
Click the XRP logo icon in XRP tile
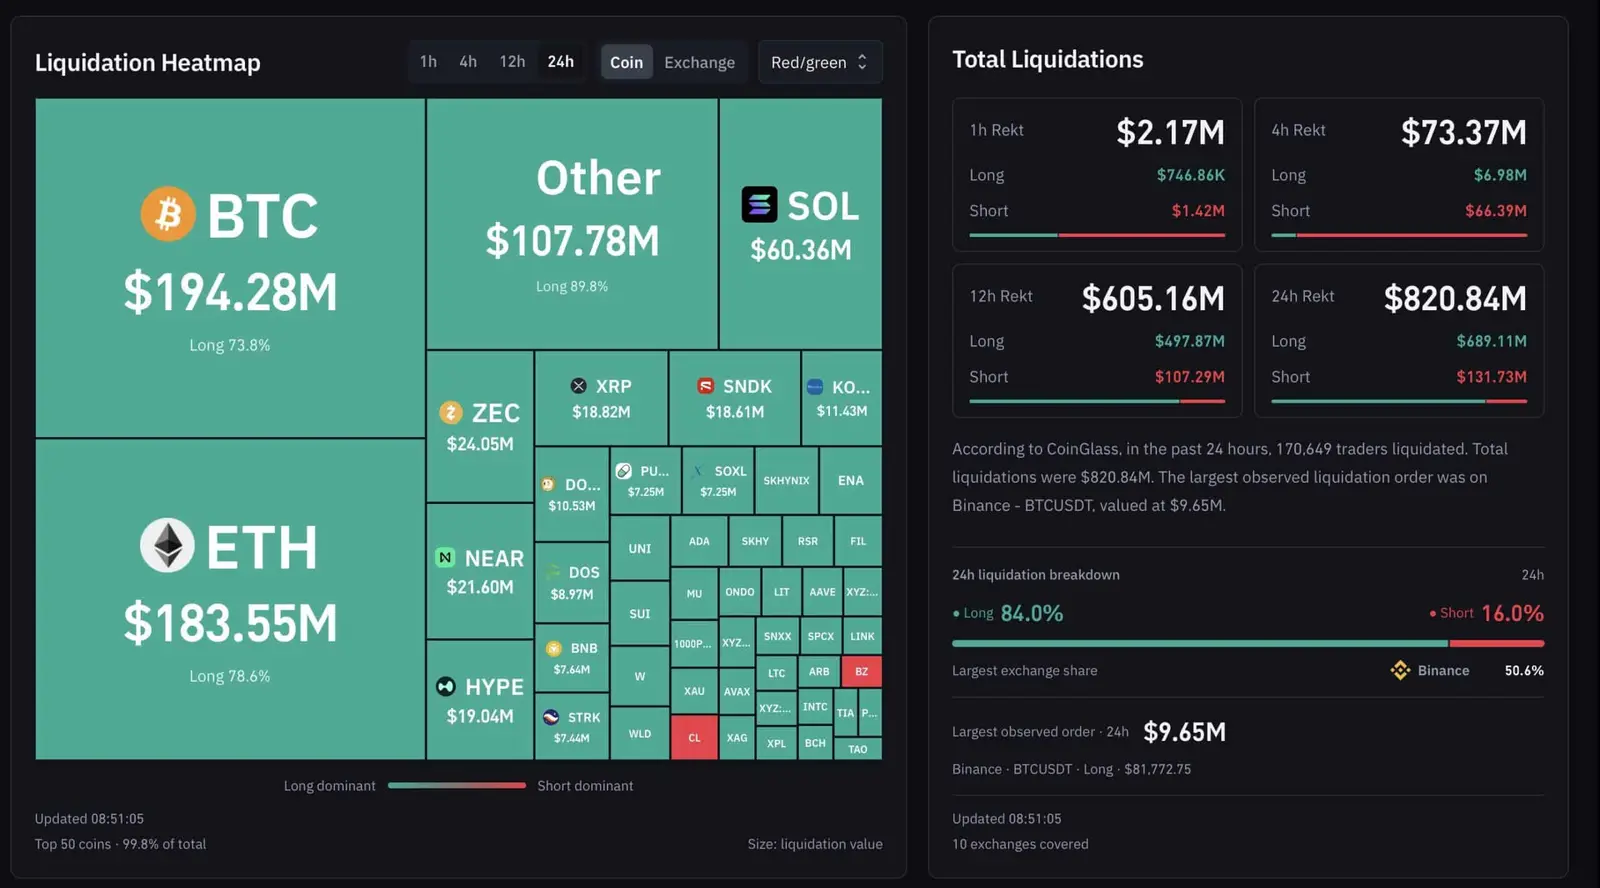578,386
